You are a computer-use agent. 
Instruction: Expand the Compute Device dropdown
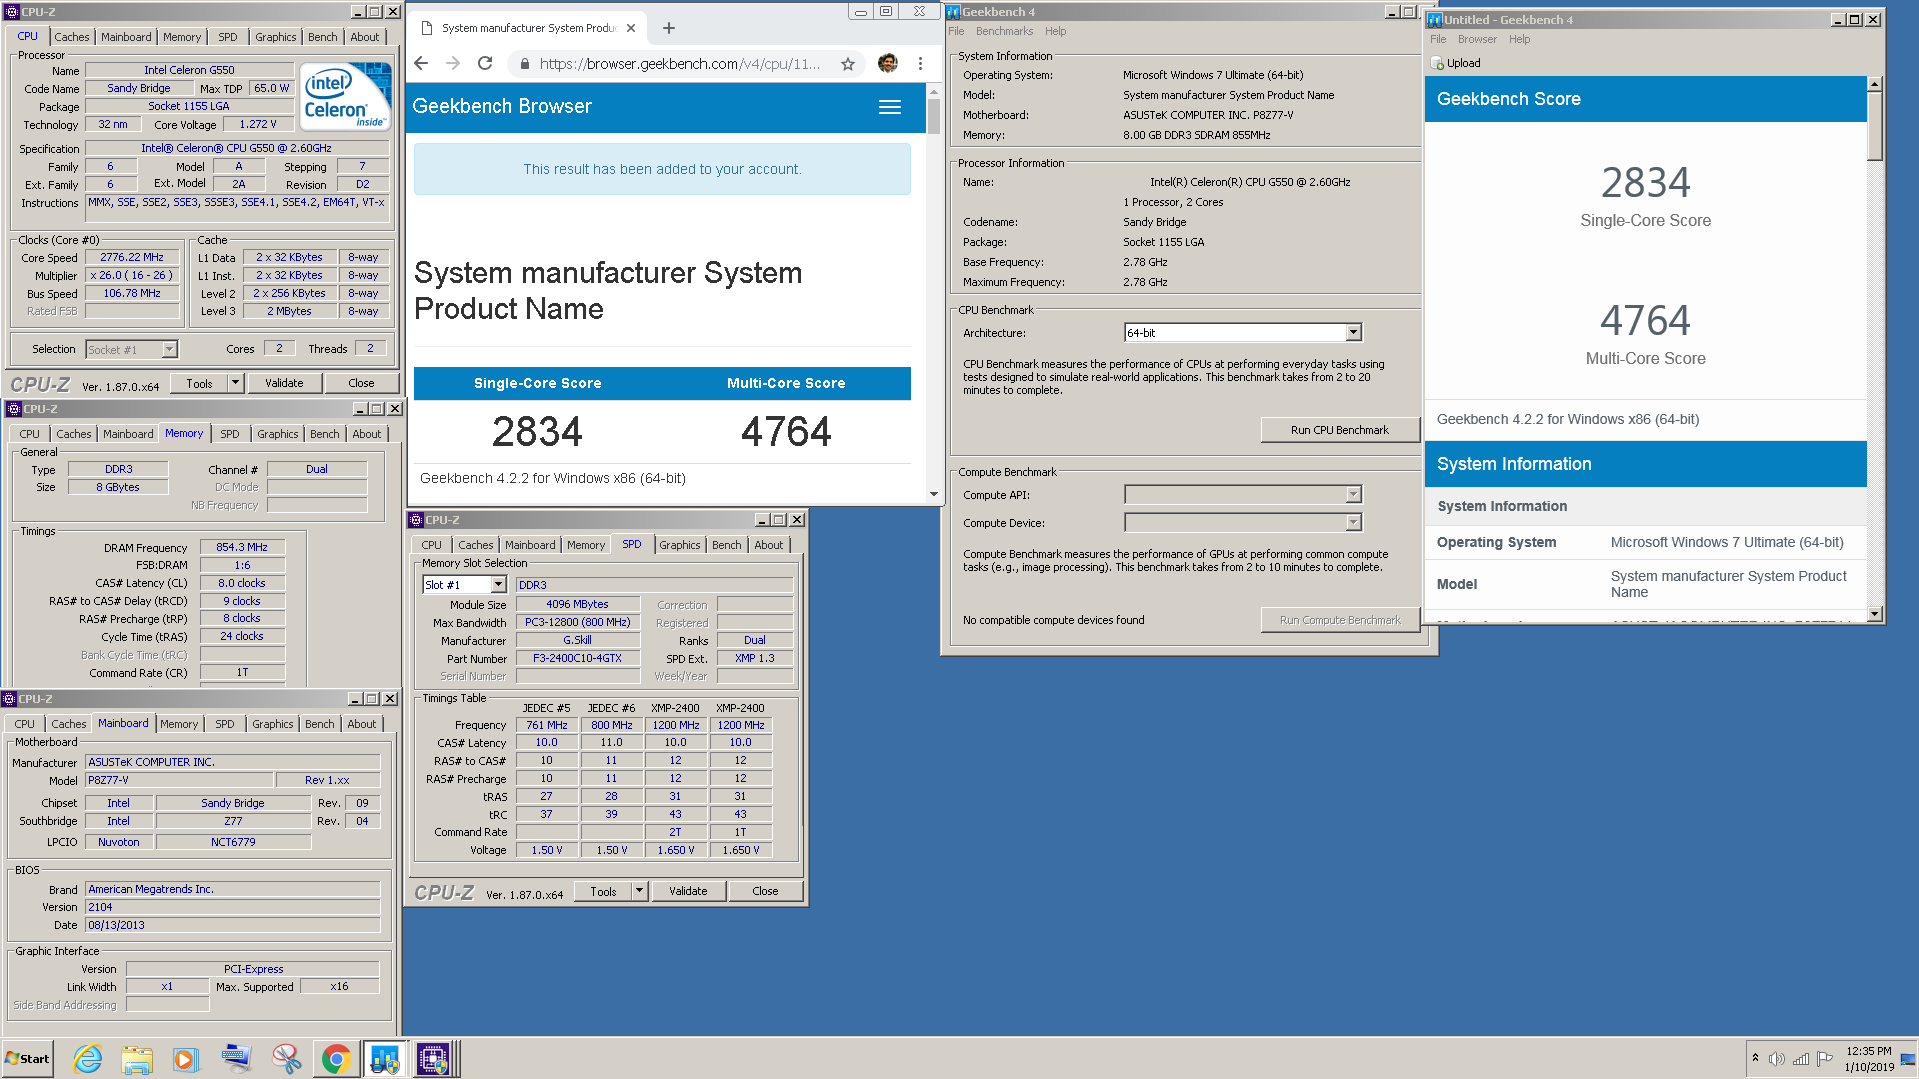[1353, 522]
